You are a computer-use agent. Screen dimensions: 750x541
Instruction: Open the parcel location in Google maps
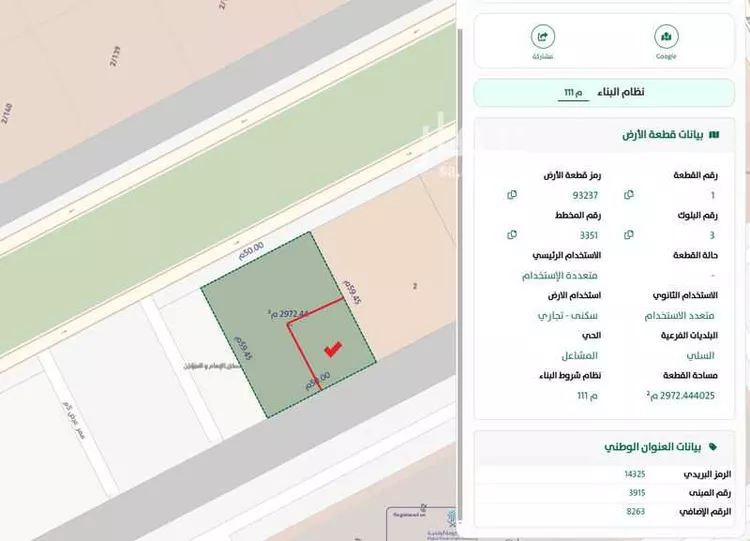click(x=666, y=38)
